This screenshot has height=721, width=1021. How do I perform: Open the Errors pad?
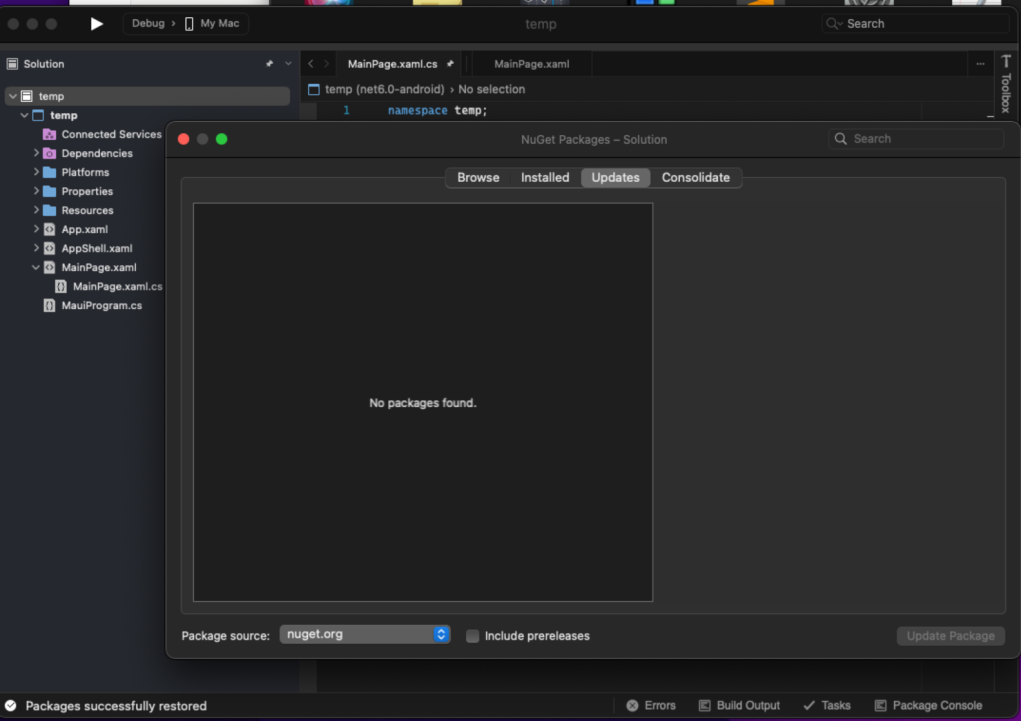point(651,705)
